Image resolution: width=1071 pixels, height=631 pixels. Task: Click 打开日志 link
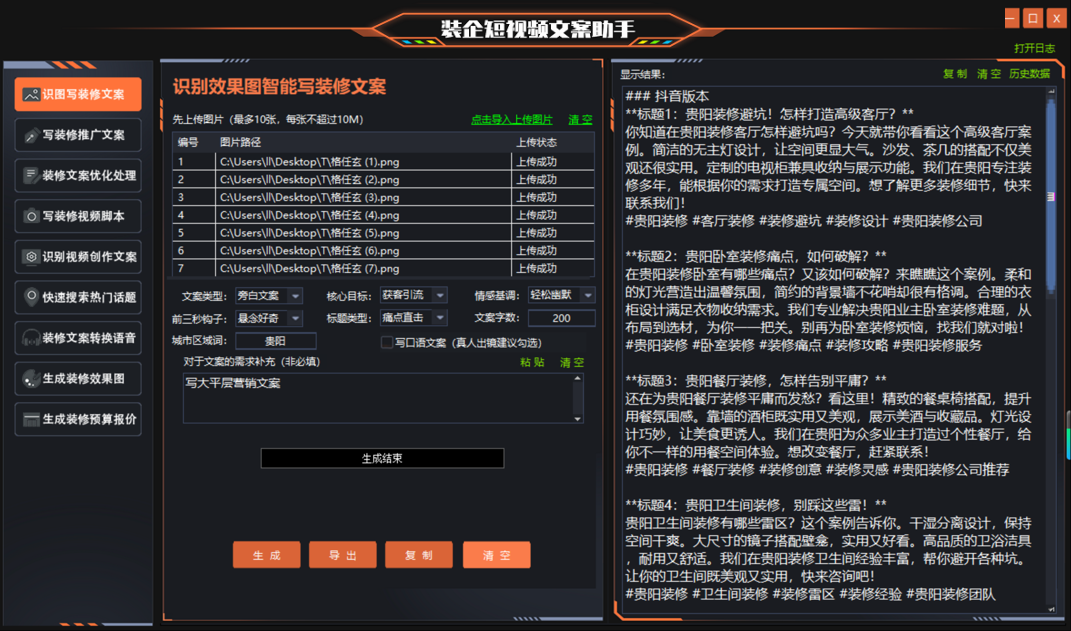[x=1034, y=48]
